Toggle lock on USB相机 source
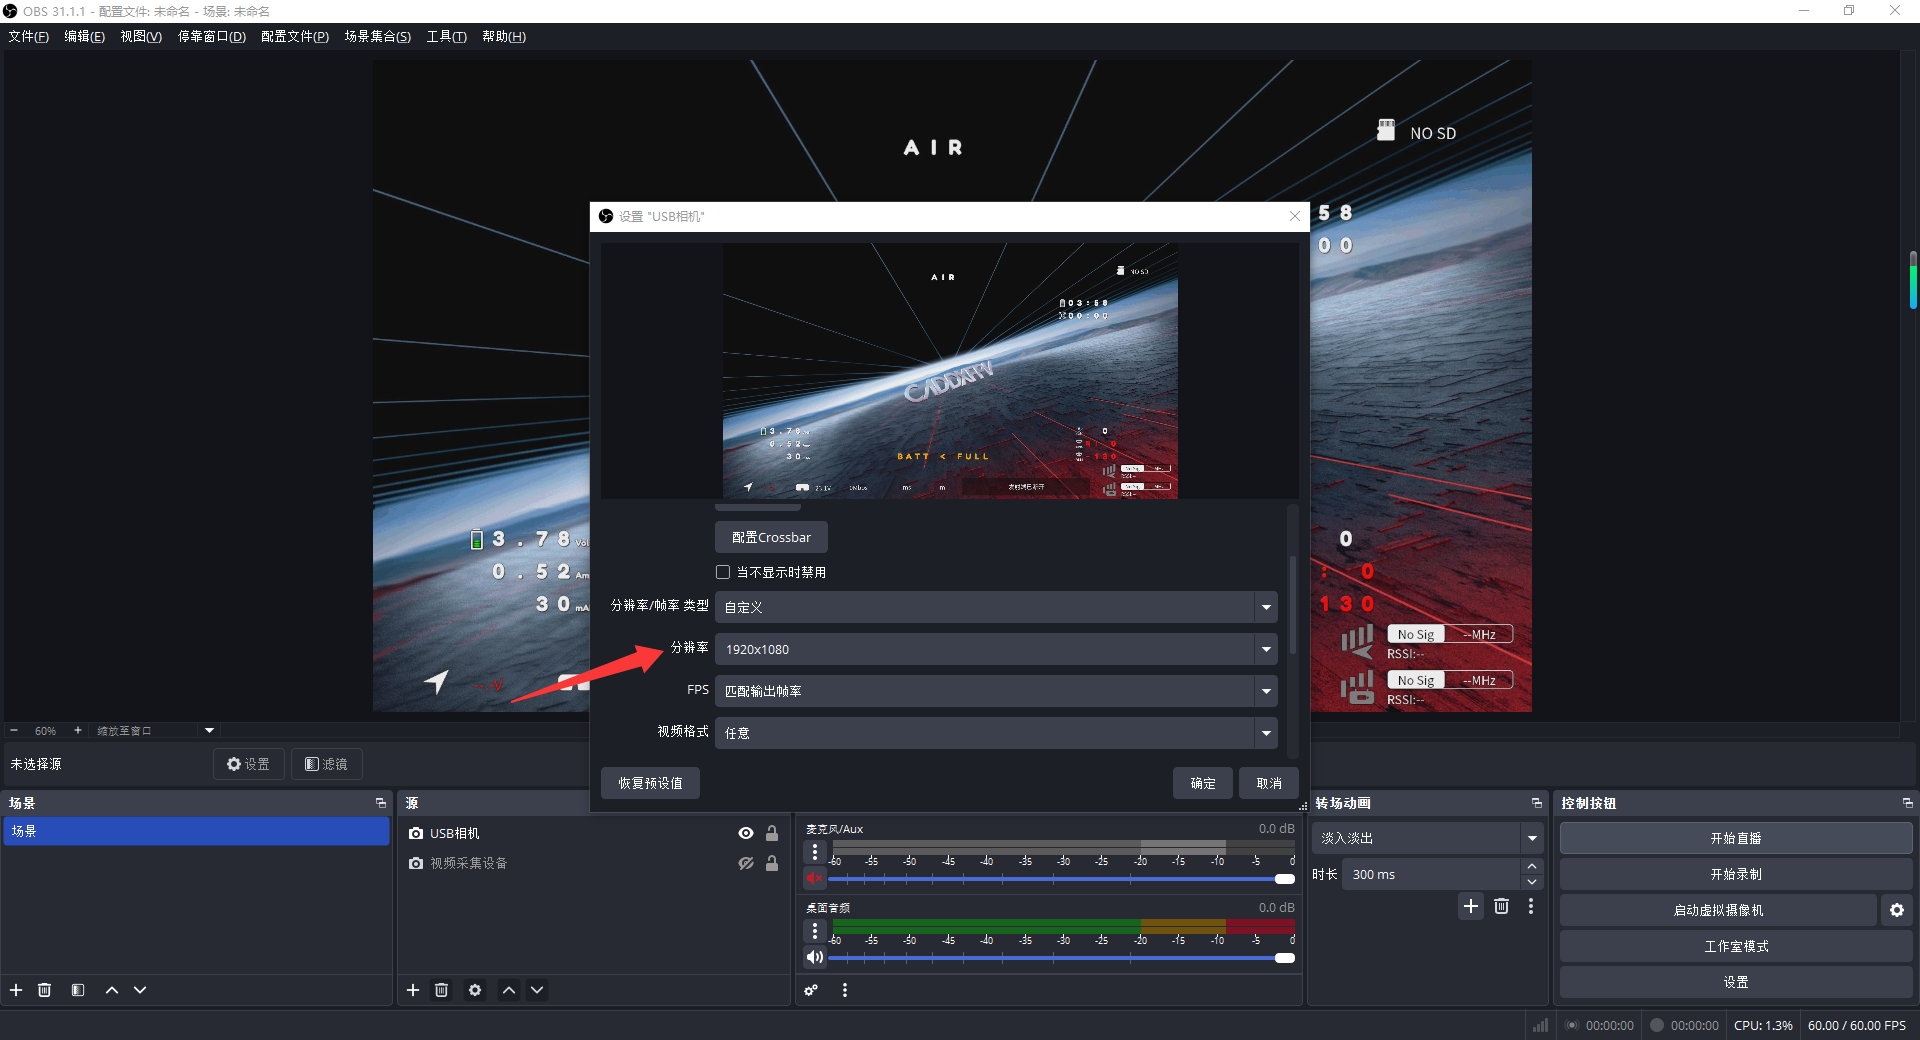Viewport: 1920px width, 1040px height. pos(772,833)
